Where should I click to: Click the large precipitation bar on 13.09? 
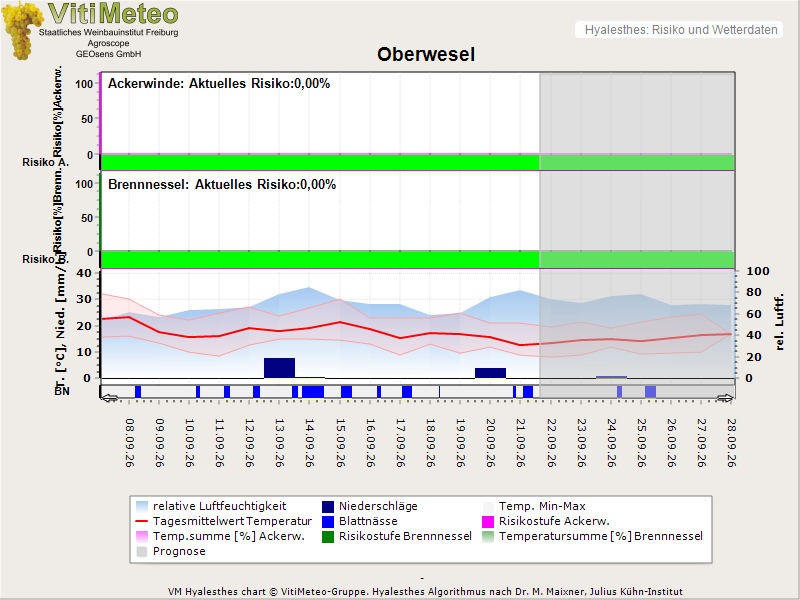(280, 368)
